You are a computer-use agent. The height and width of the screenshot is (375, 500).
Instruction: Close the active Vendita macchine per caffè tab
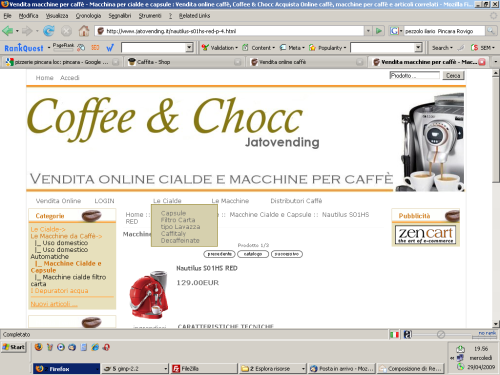482,62
